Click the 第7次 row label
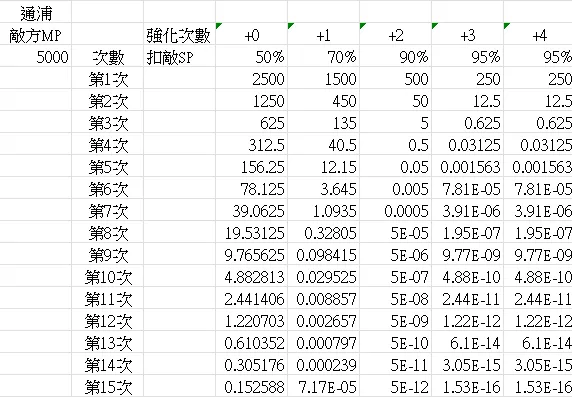The image size is (572, 397). [108, 210]
